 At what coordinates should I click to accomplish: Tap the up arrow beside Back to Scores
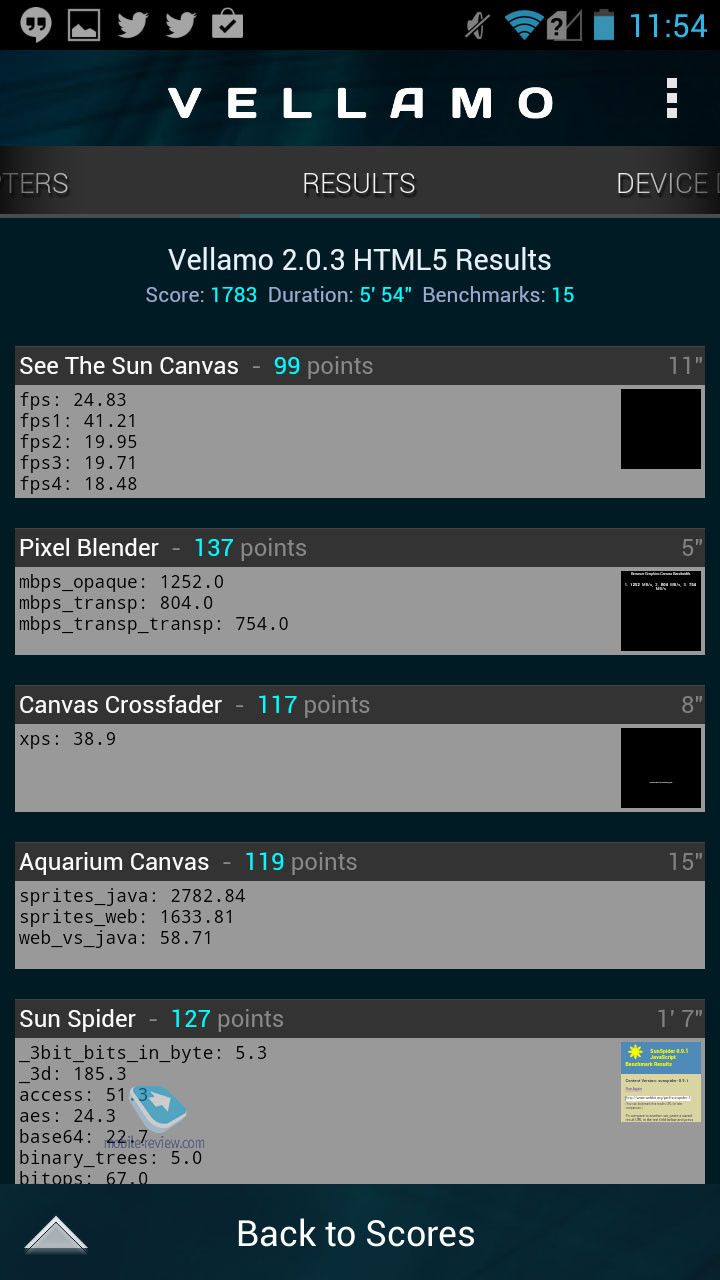56,1234
